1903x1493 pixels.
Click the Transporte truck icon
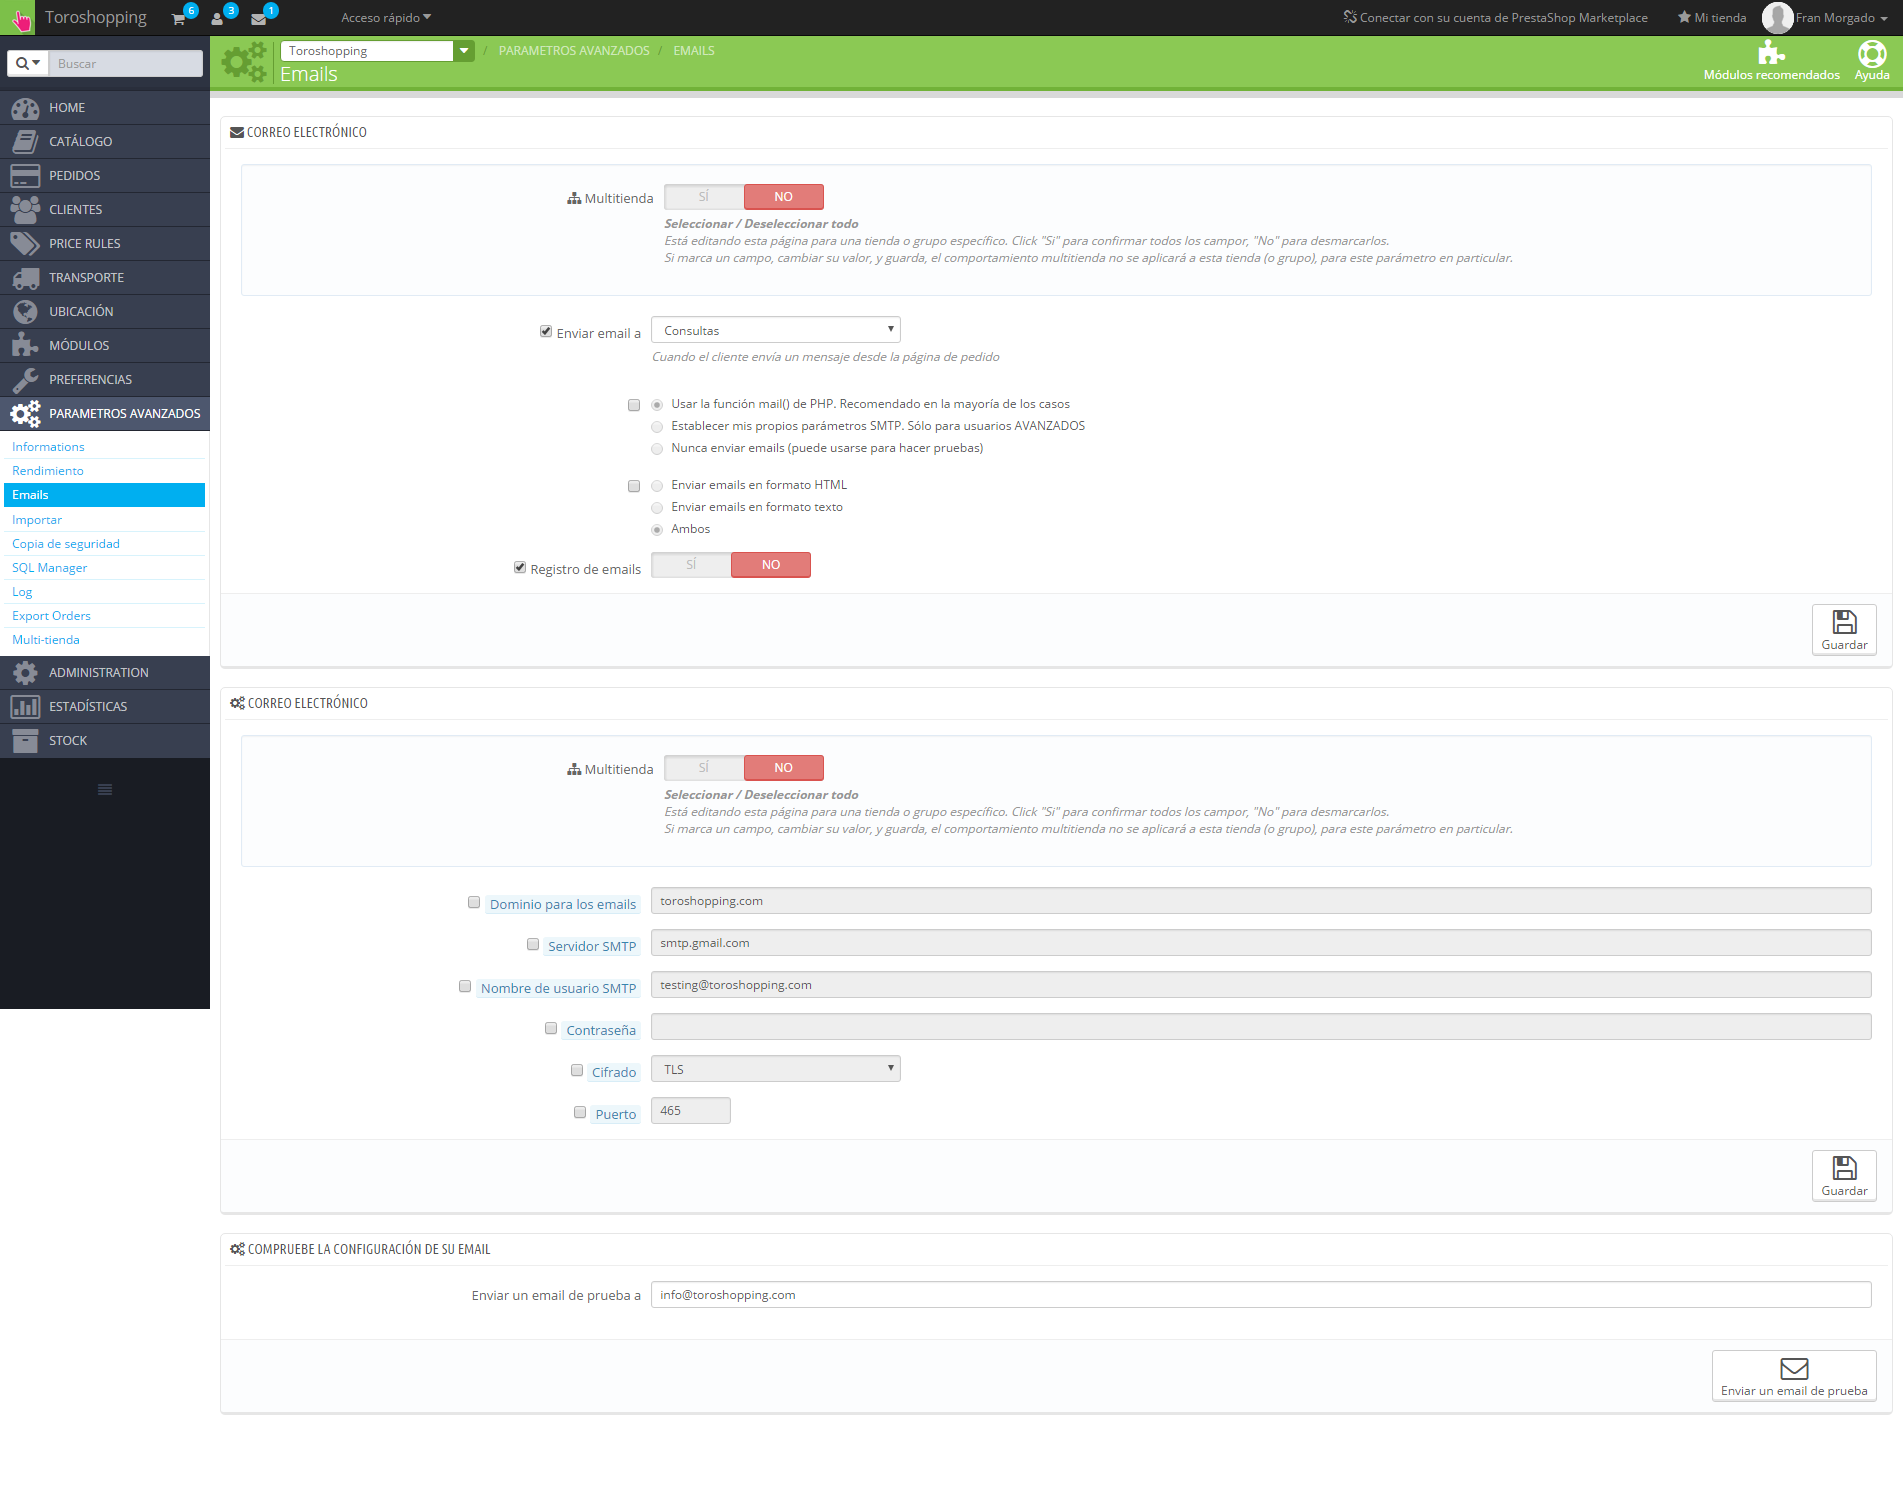25,278
